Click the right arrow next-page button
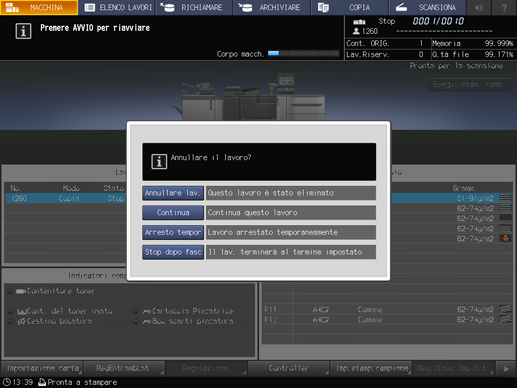Image resolution: width=517 pixels, height=388 pixels. point(506,369)
